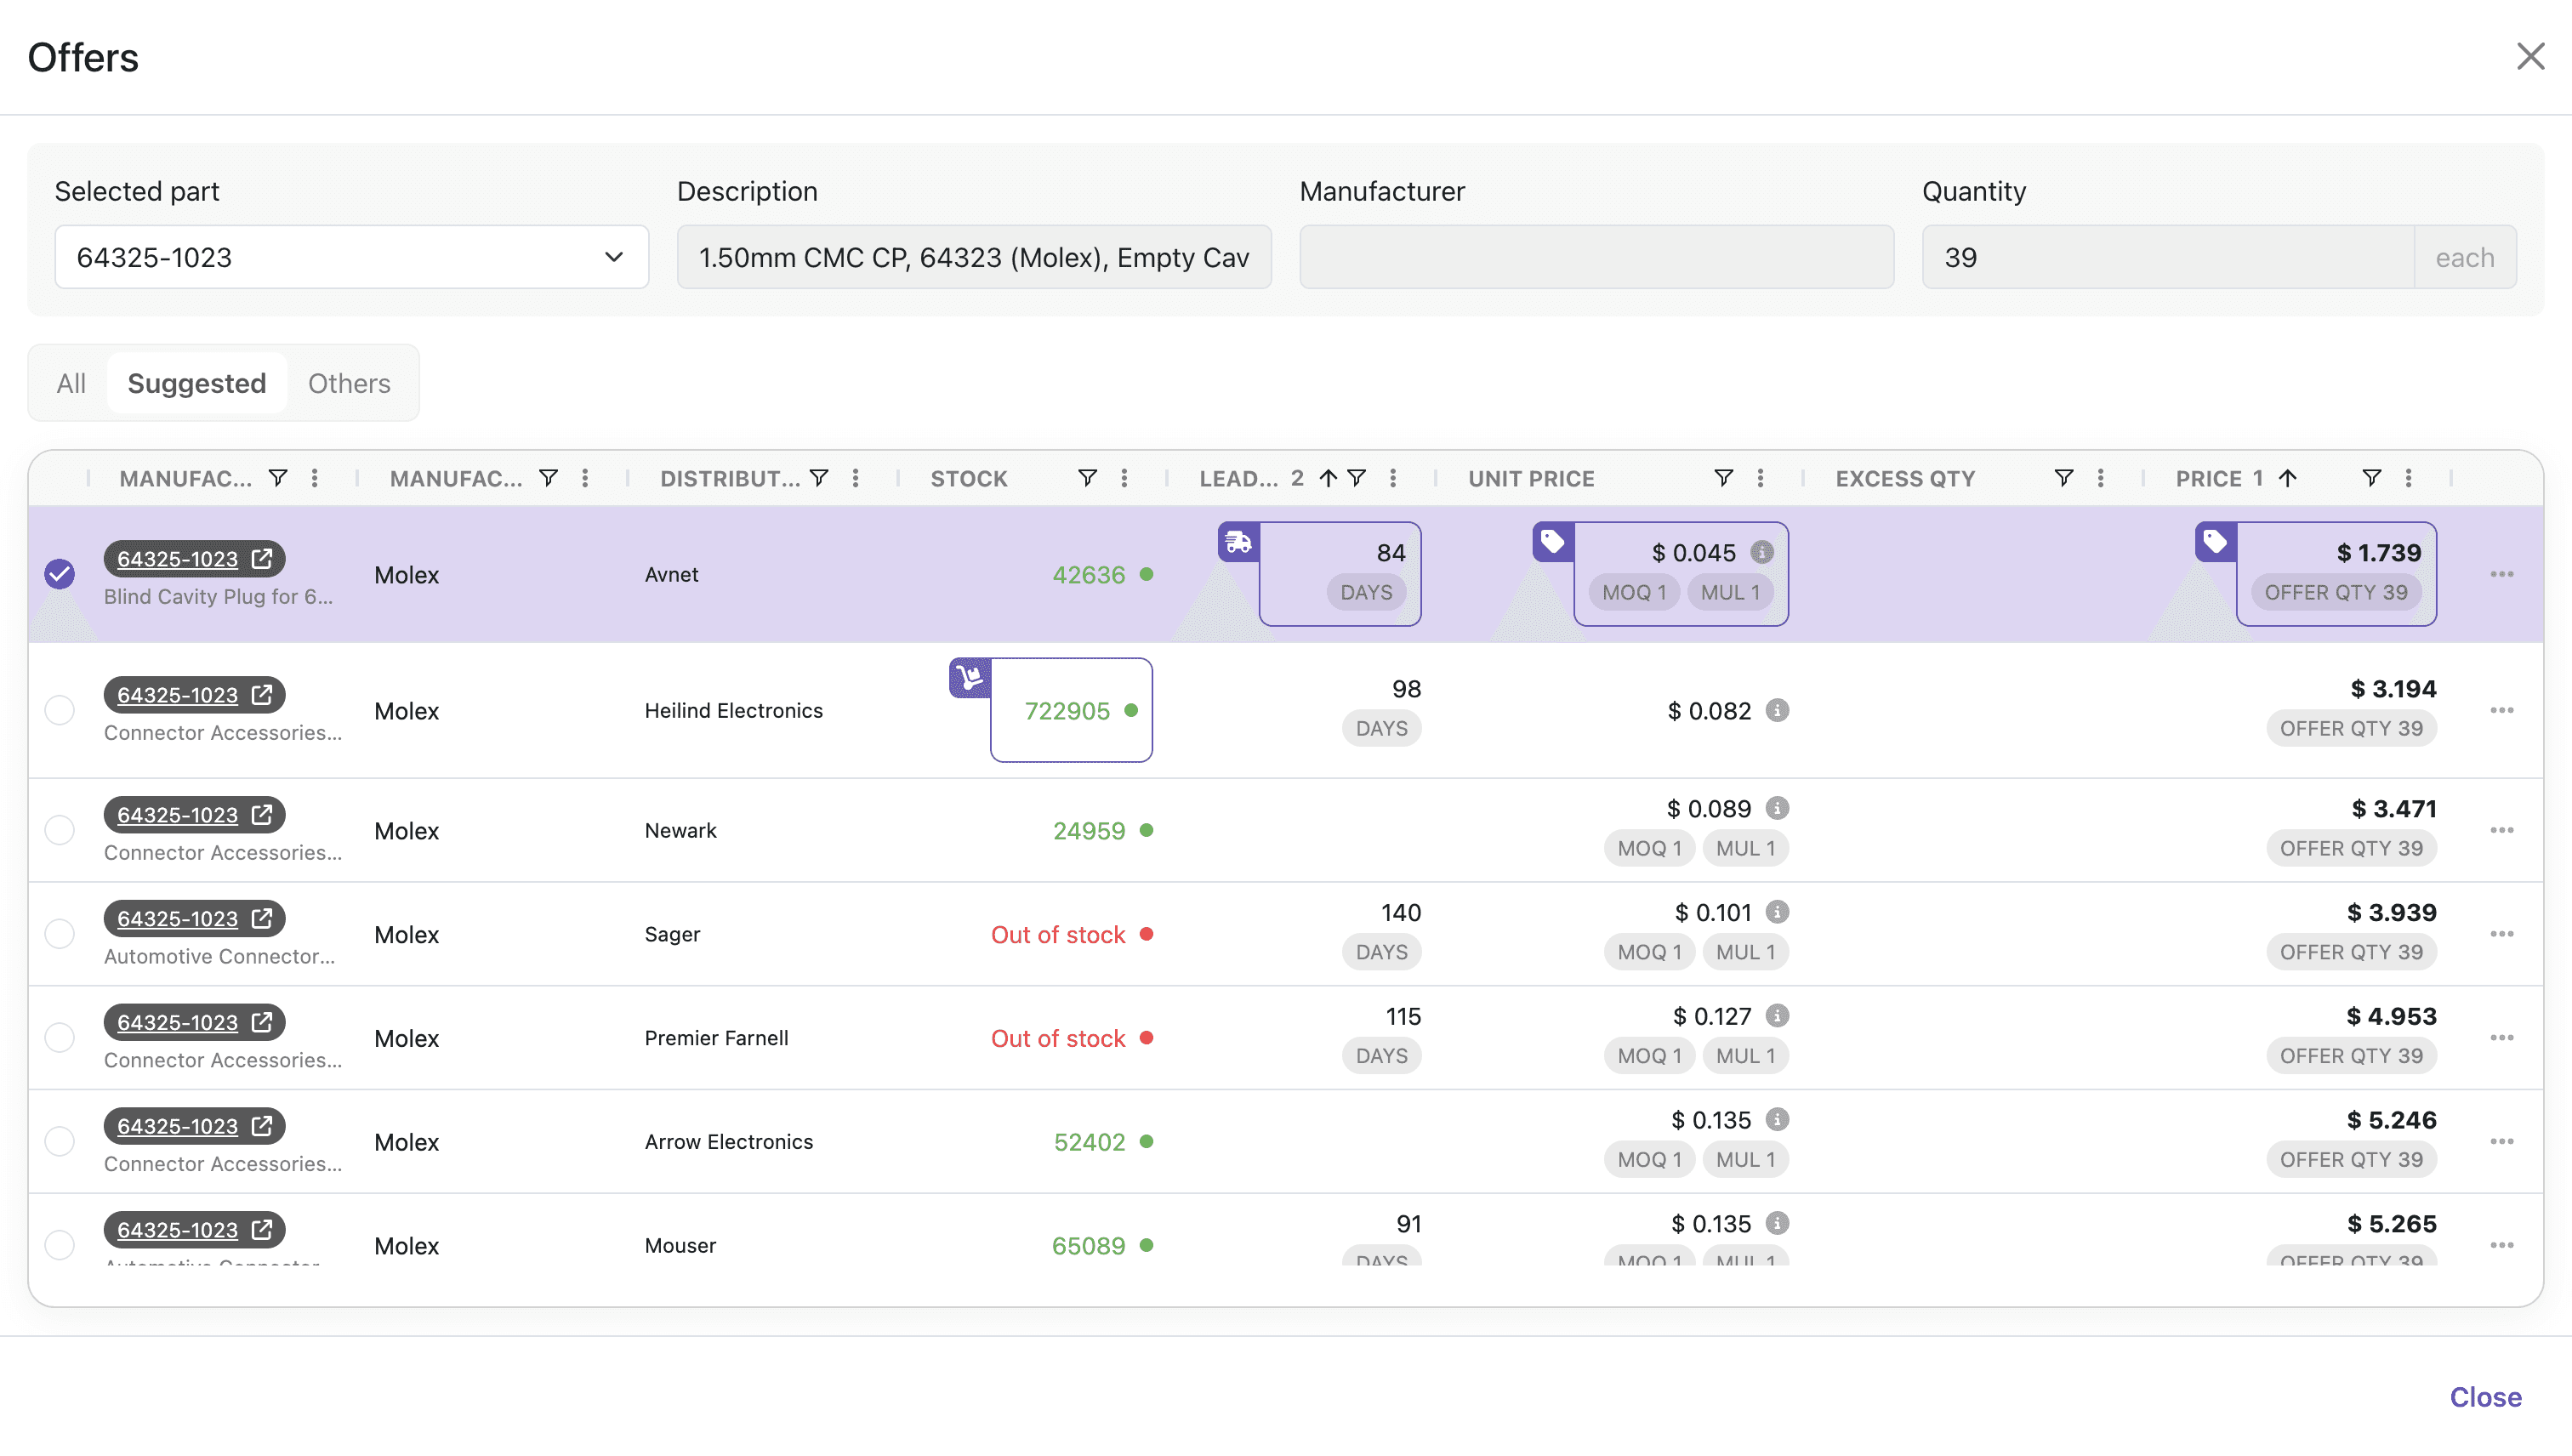The height and width of the screenshot is (1456, 2572).
Task: Select the Heilind Electronics offer radio button
Action: 60,711
